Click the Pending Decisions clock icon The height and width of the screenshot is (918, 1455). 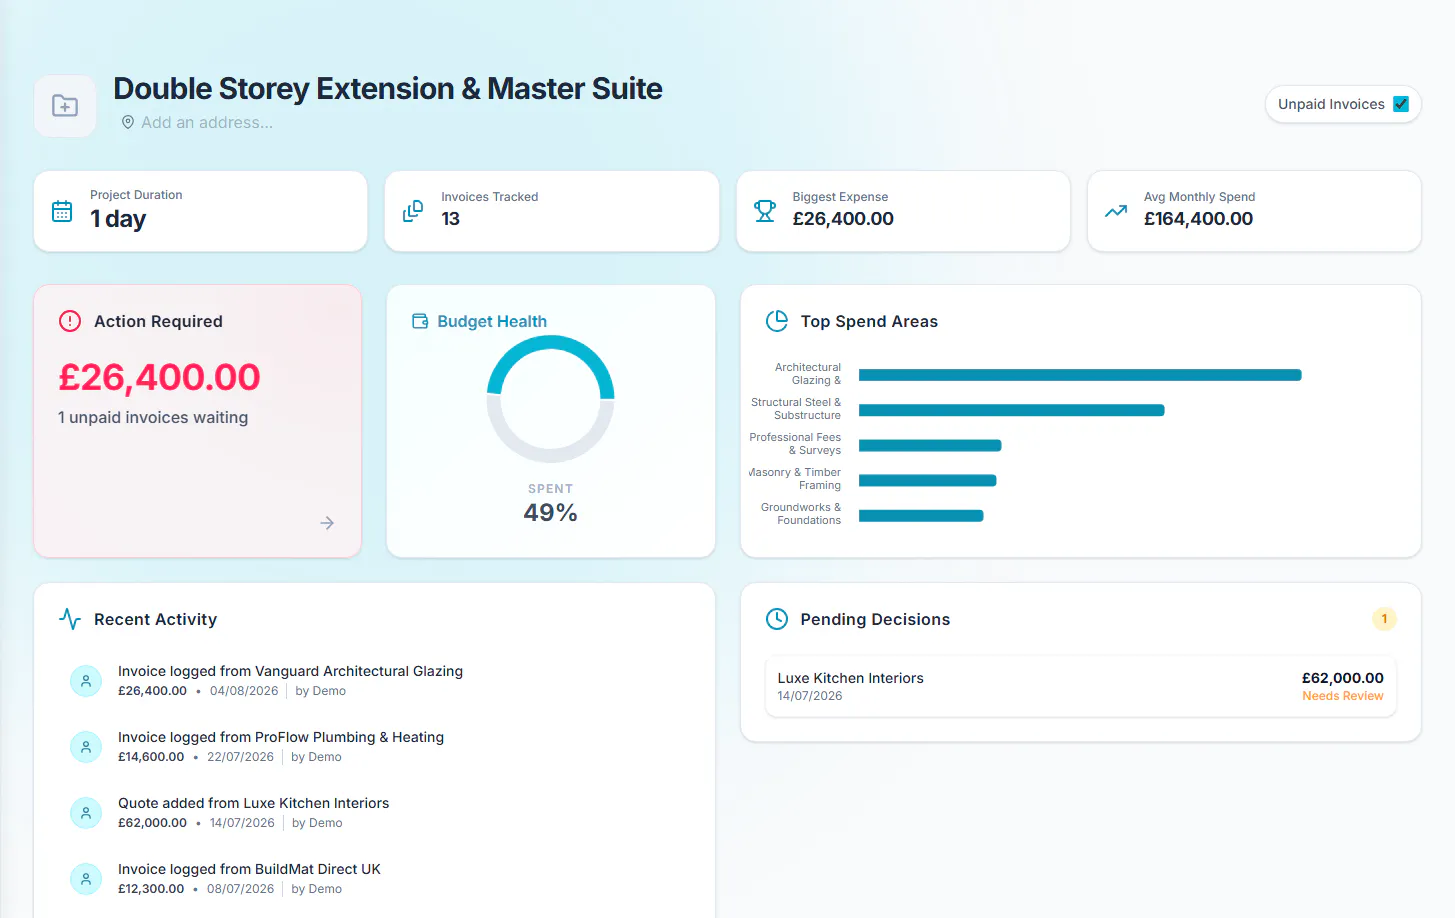(777, 619)
